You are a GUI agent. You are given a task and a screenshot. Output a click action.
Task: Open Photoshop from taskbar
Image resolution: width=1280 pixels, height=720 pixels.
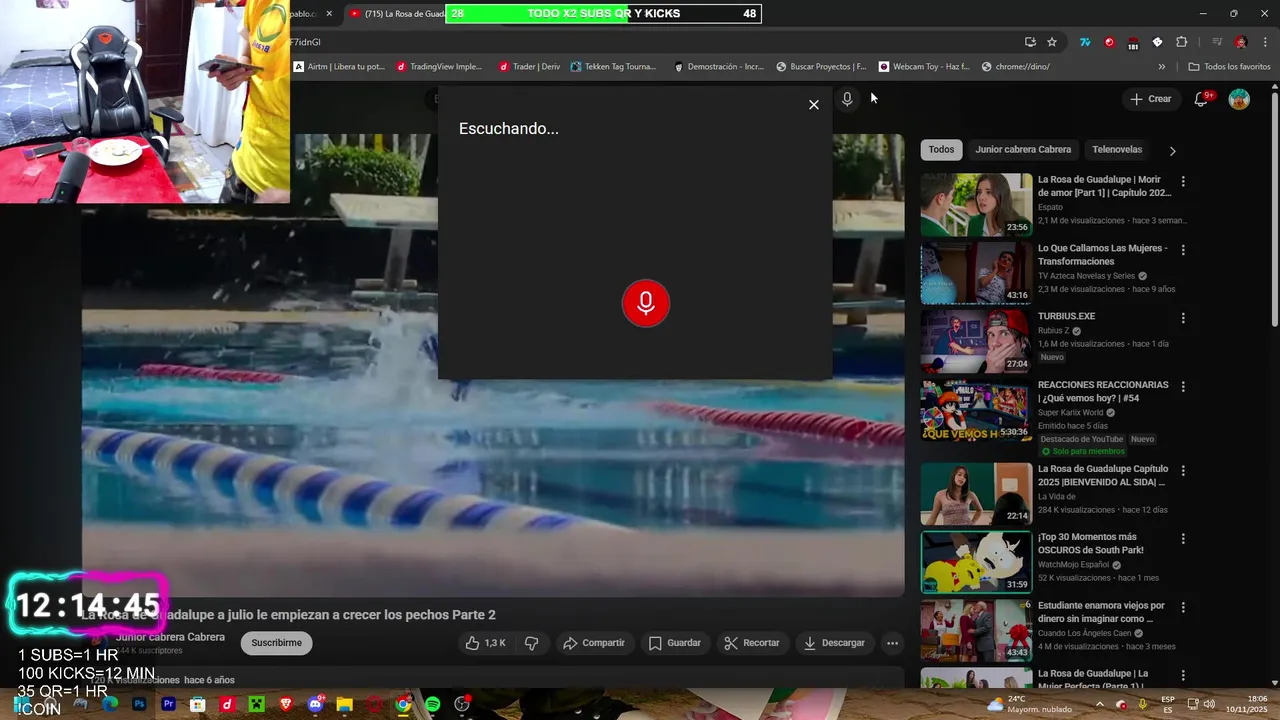[139, 704]
